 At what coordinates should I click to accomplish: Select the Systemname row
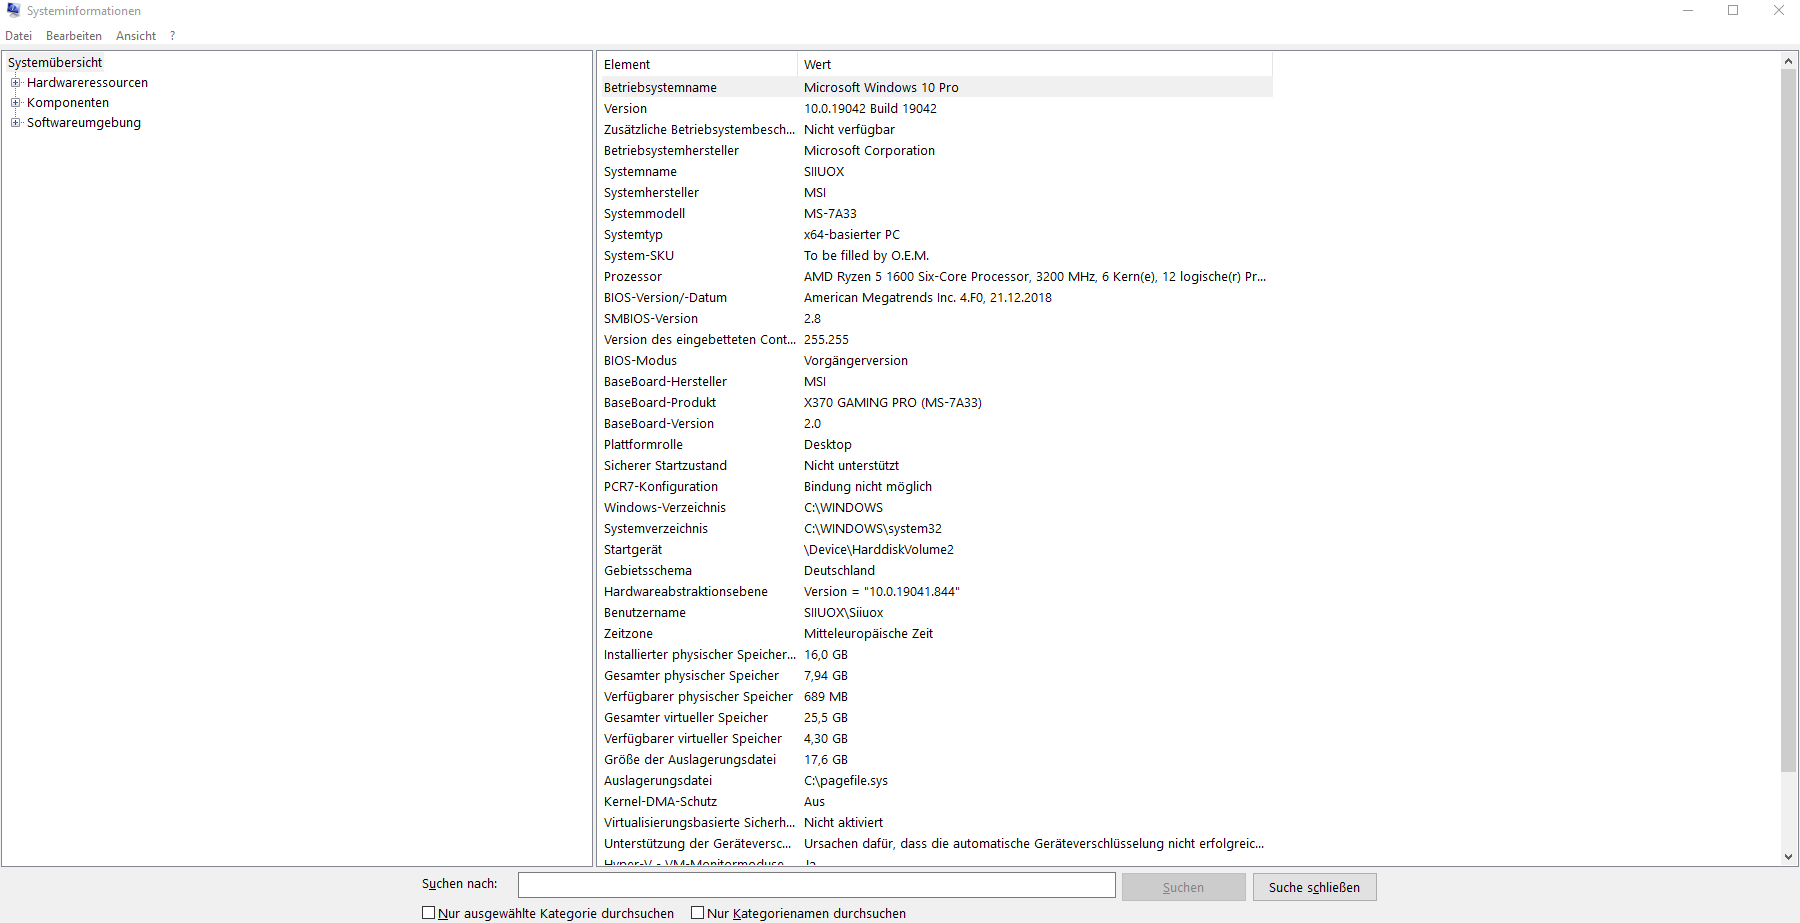click(935, 172)
